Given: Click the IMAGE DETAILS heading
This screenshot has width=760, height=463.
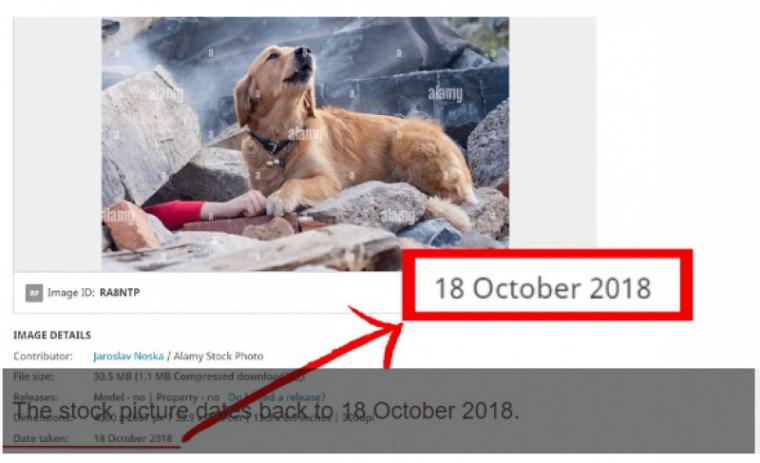Looking at the screenshot, I should 52,335.
